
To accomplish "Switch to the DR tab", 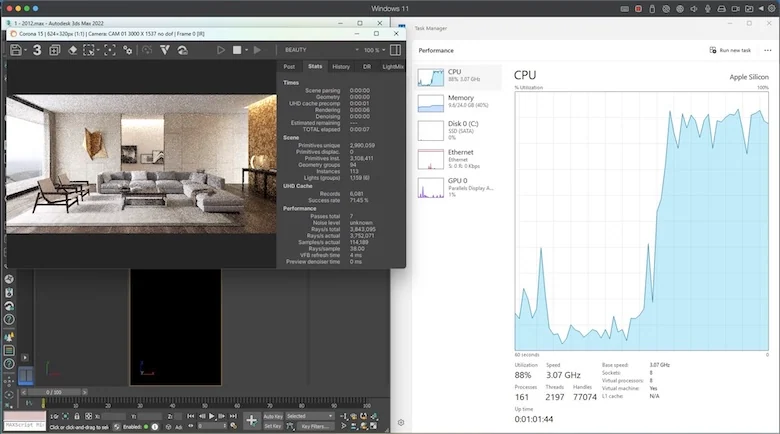I will [x=367, y=66].
